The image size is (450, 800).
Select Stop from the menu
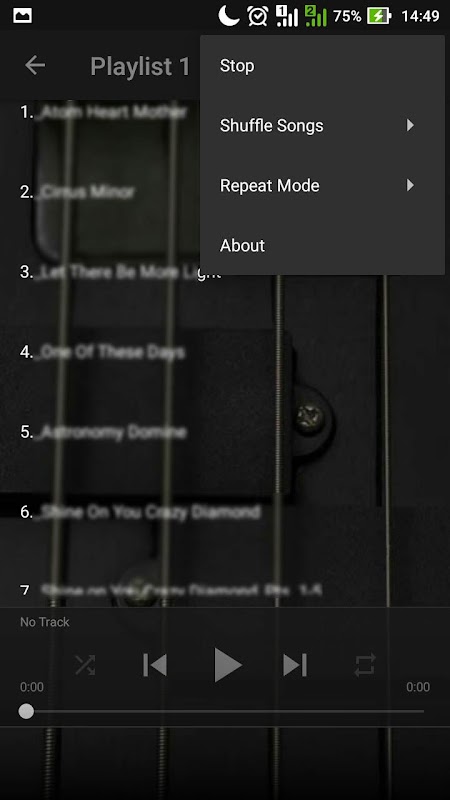tap(322, 66)
